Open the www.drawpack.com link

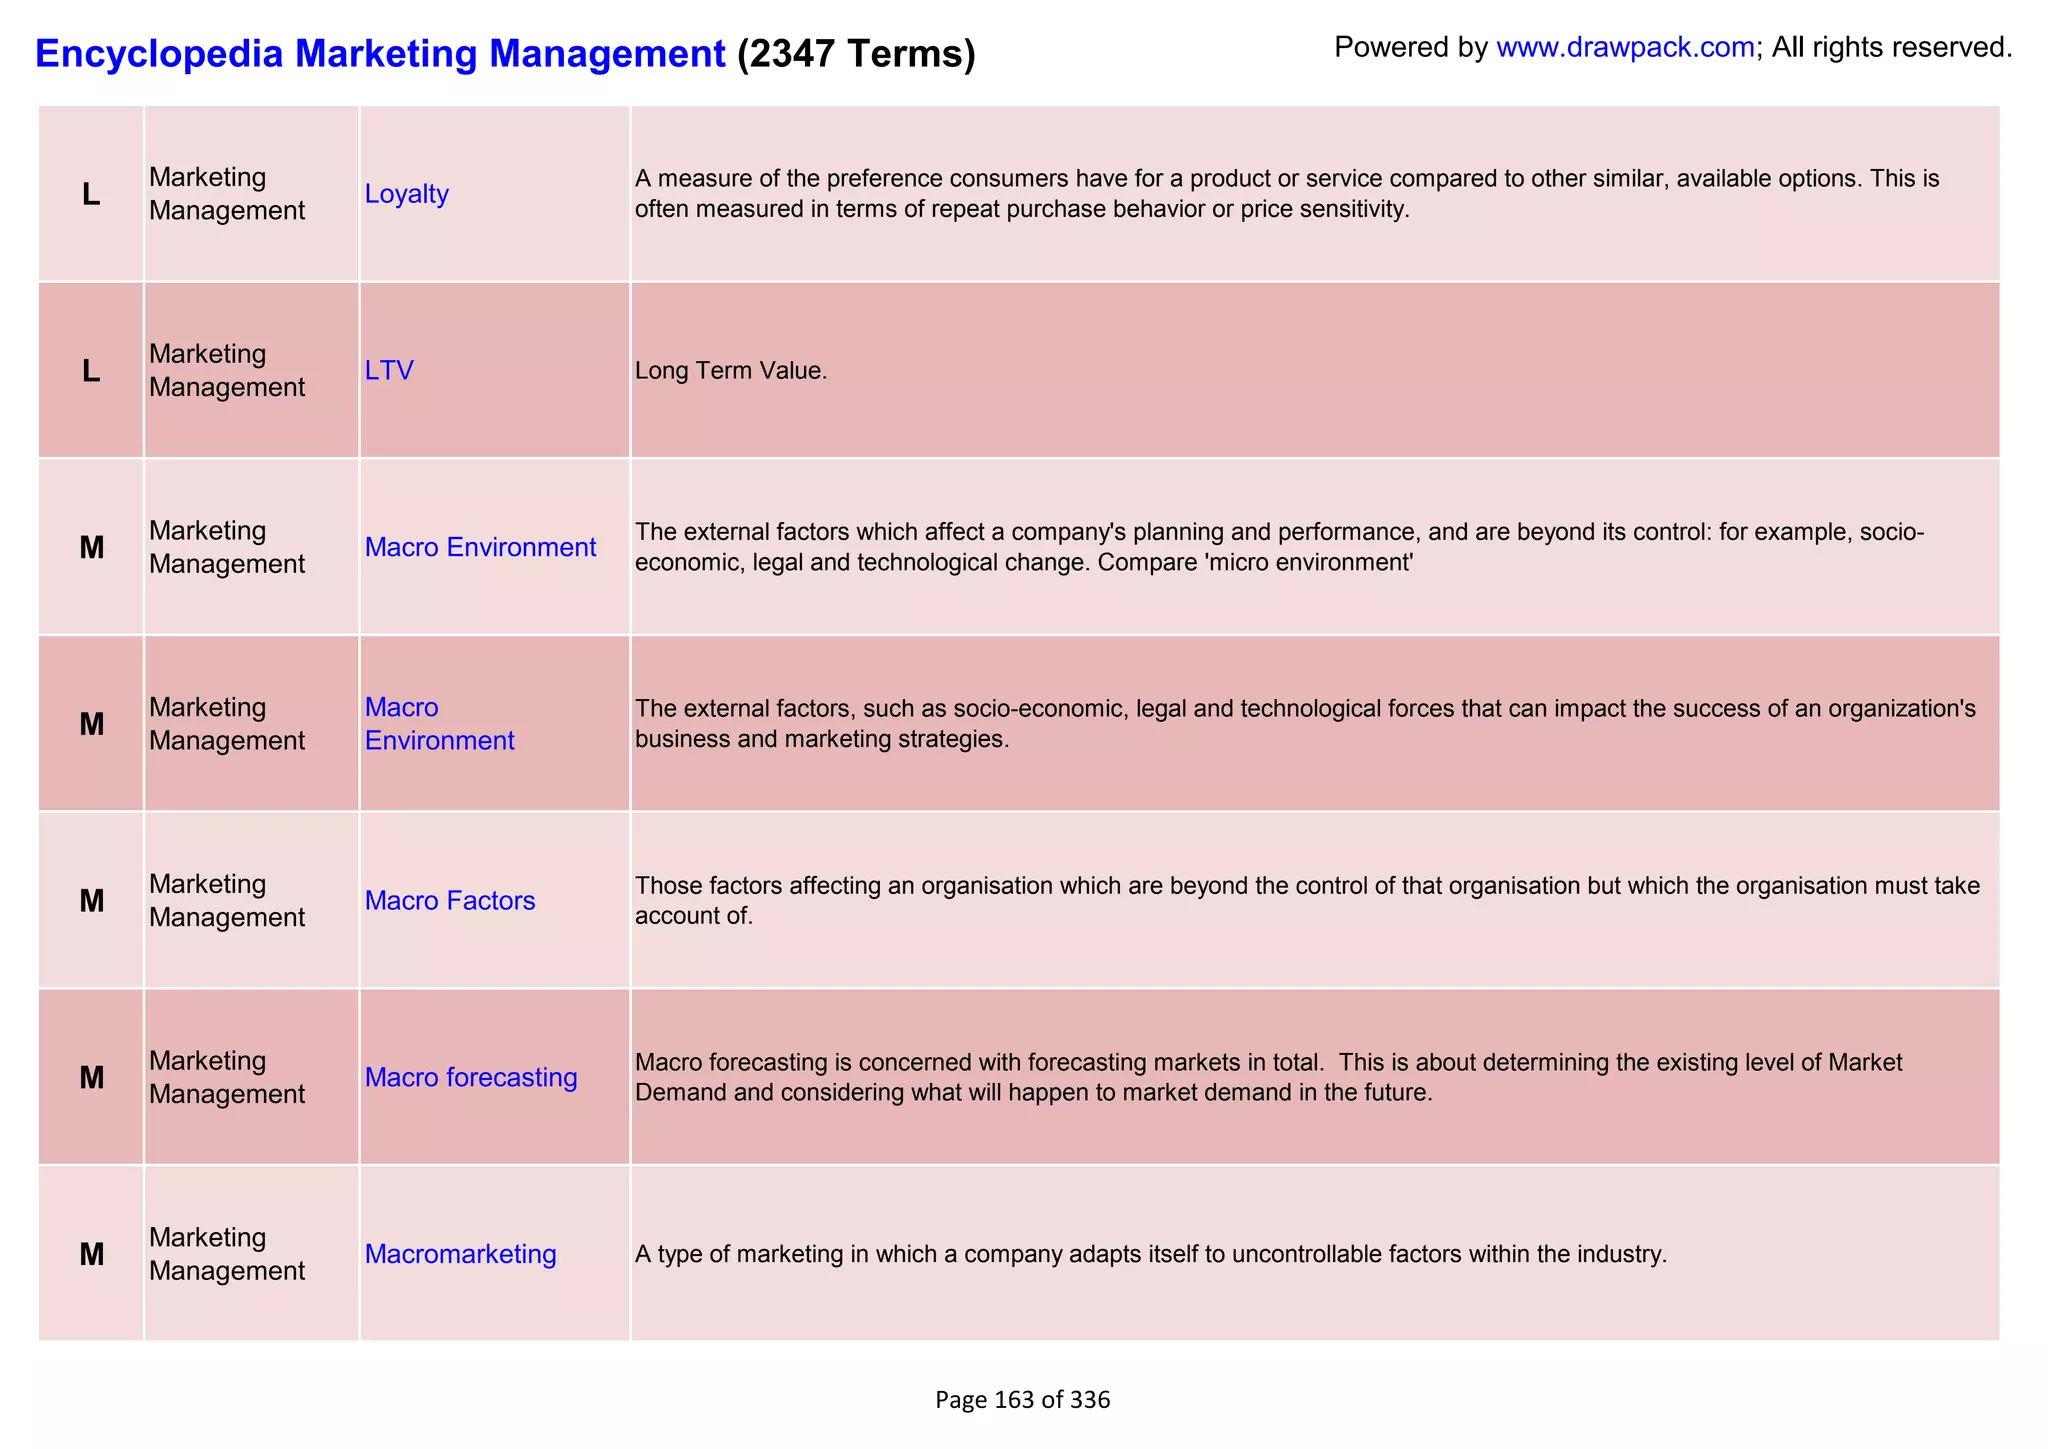click(1625, 47)
